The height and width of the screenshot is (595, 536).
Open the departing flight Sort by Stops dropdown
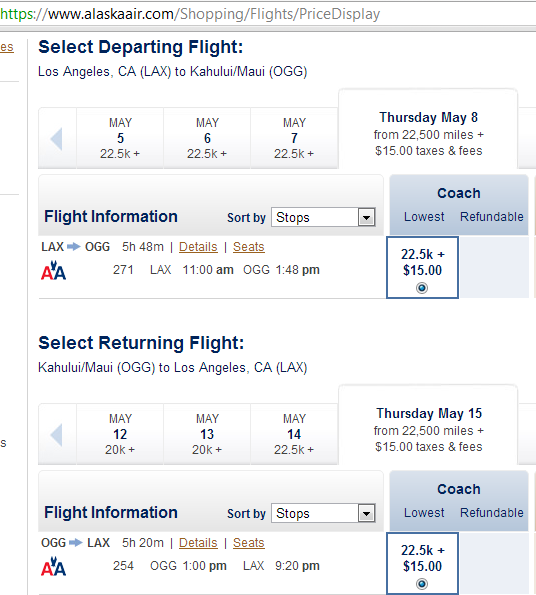tap(323, 217)
